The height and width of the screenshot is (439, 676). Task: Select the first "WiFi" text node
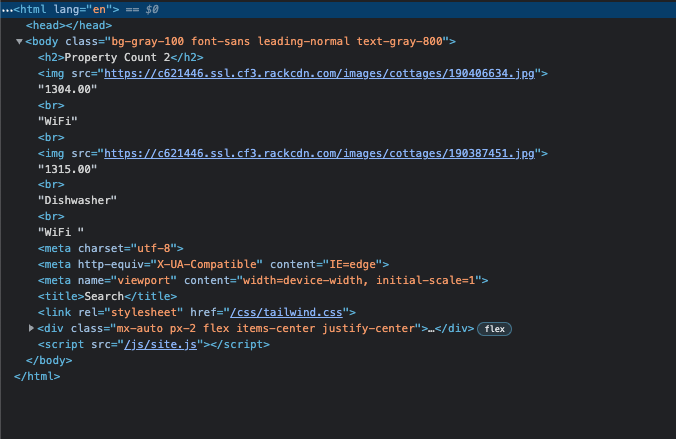(57, 121)
